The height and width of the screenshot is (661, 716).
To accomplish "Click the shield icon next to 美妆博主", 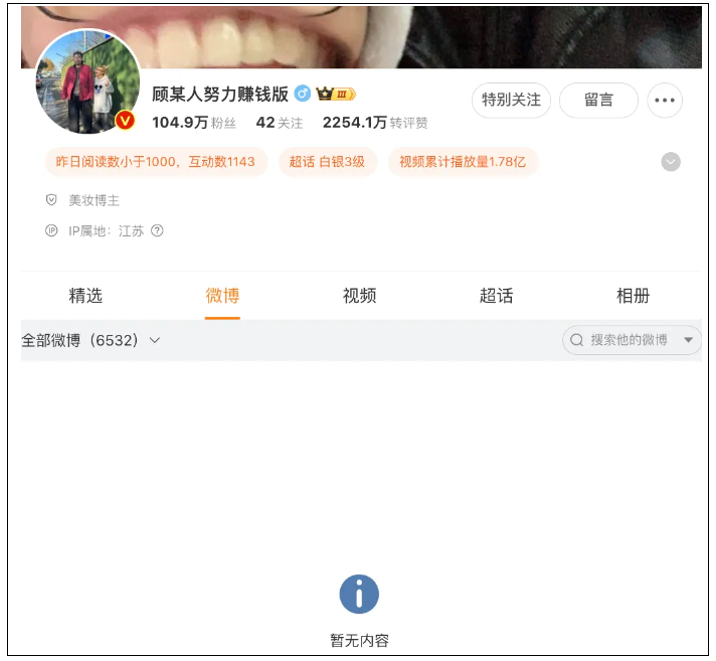I will [x=51, y=200].
